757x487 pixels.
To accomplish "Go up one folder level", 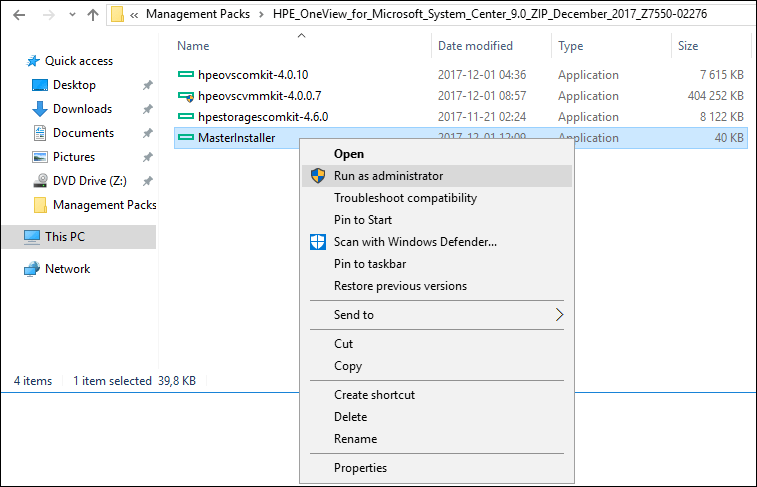I will [x=93, y=15].
